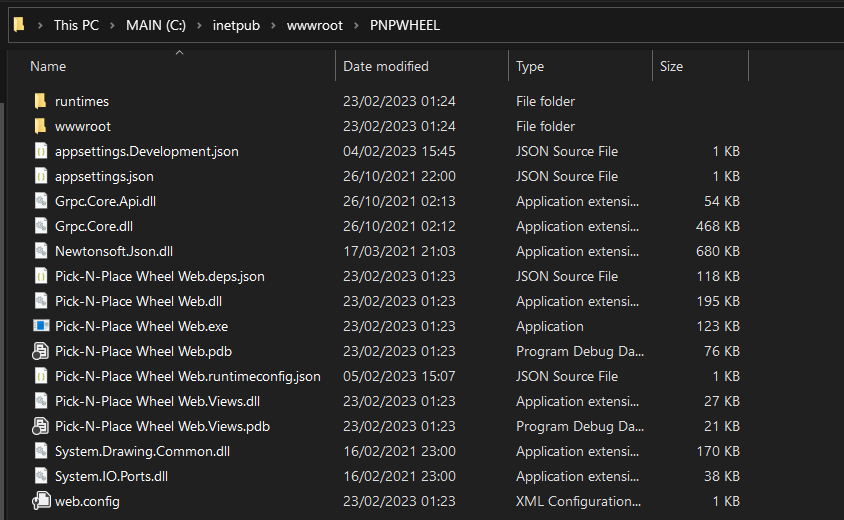Navigate to wwwroot breadcrumb
844x520 pixels.
(315, 25)
